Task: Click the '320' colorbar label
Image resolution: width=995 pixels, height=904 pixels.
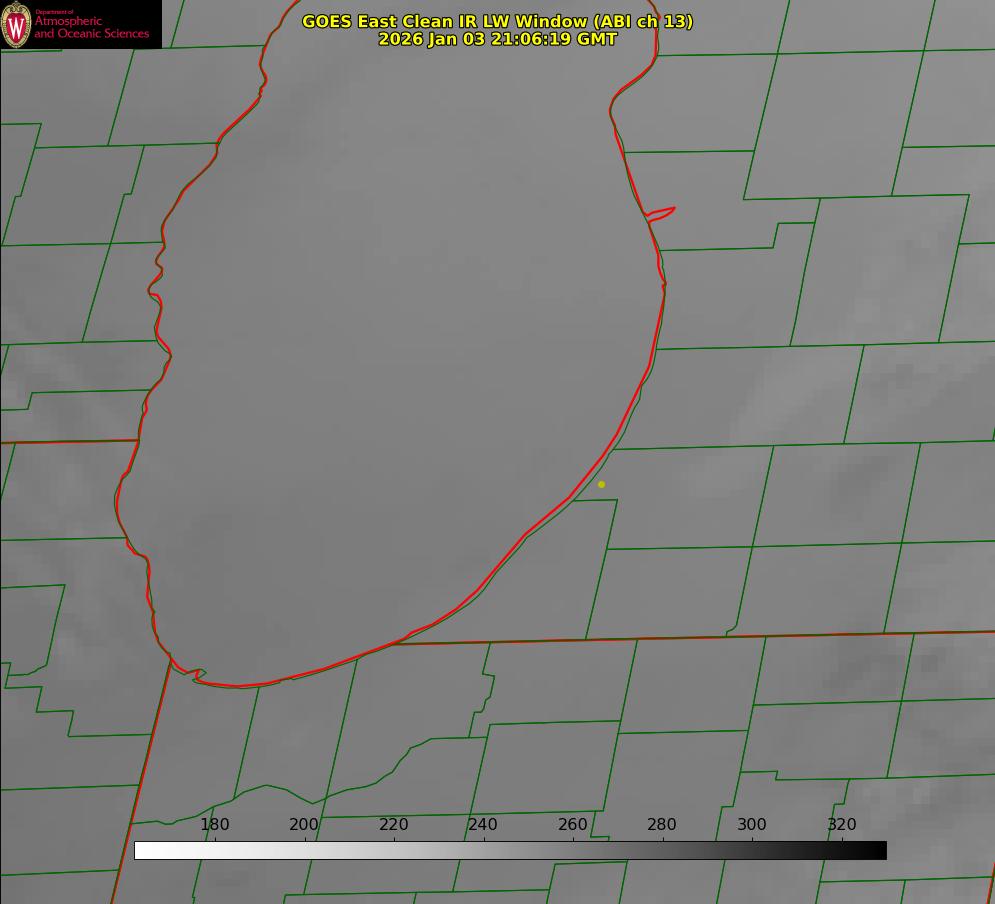Action: tap(841, 824)
